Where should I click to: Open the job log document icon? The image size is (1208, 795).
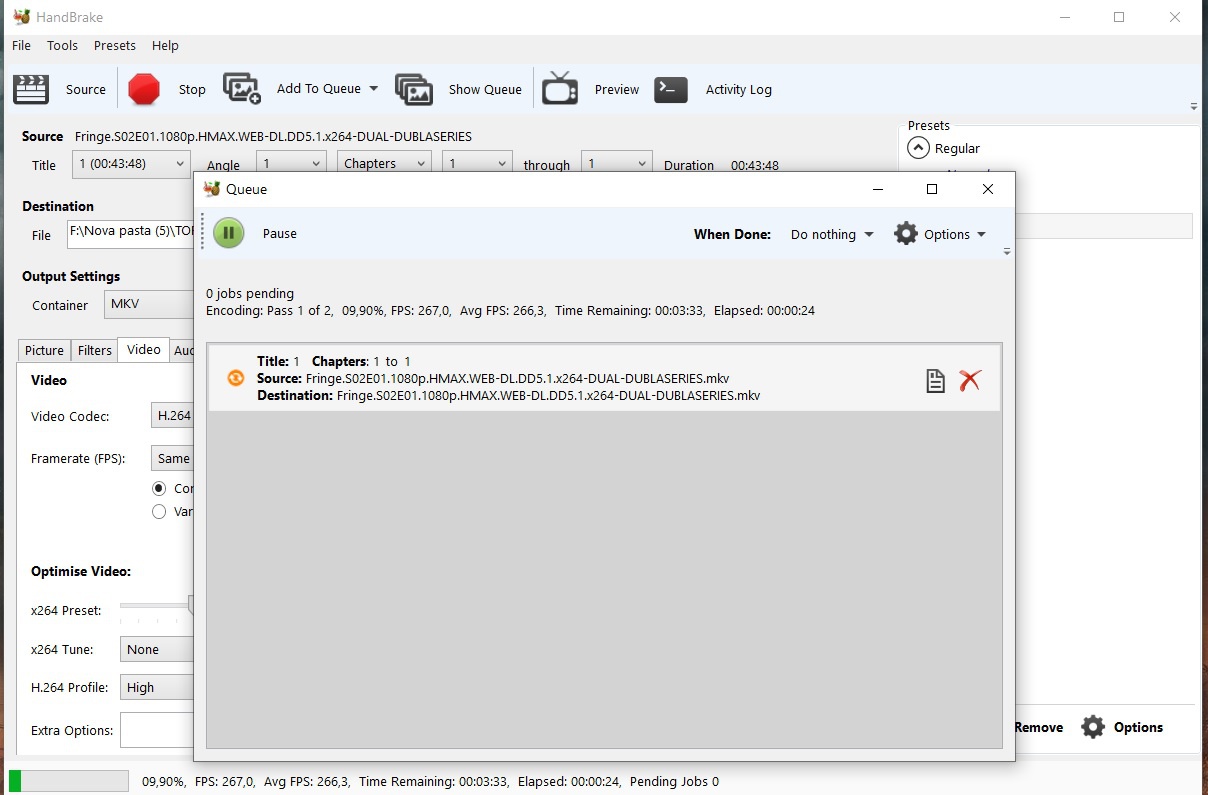click(x=935, y=380)
